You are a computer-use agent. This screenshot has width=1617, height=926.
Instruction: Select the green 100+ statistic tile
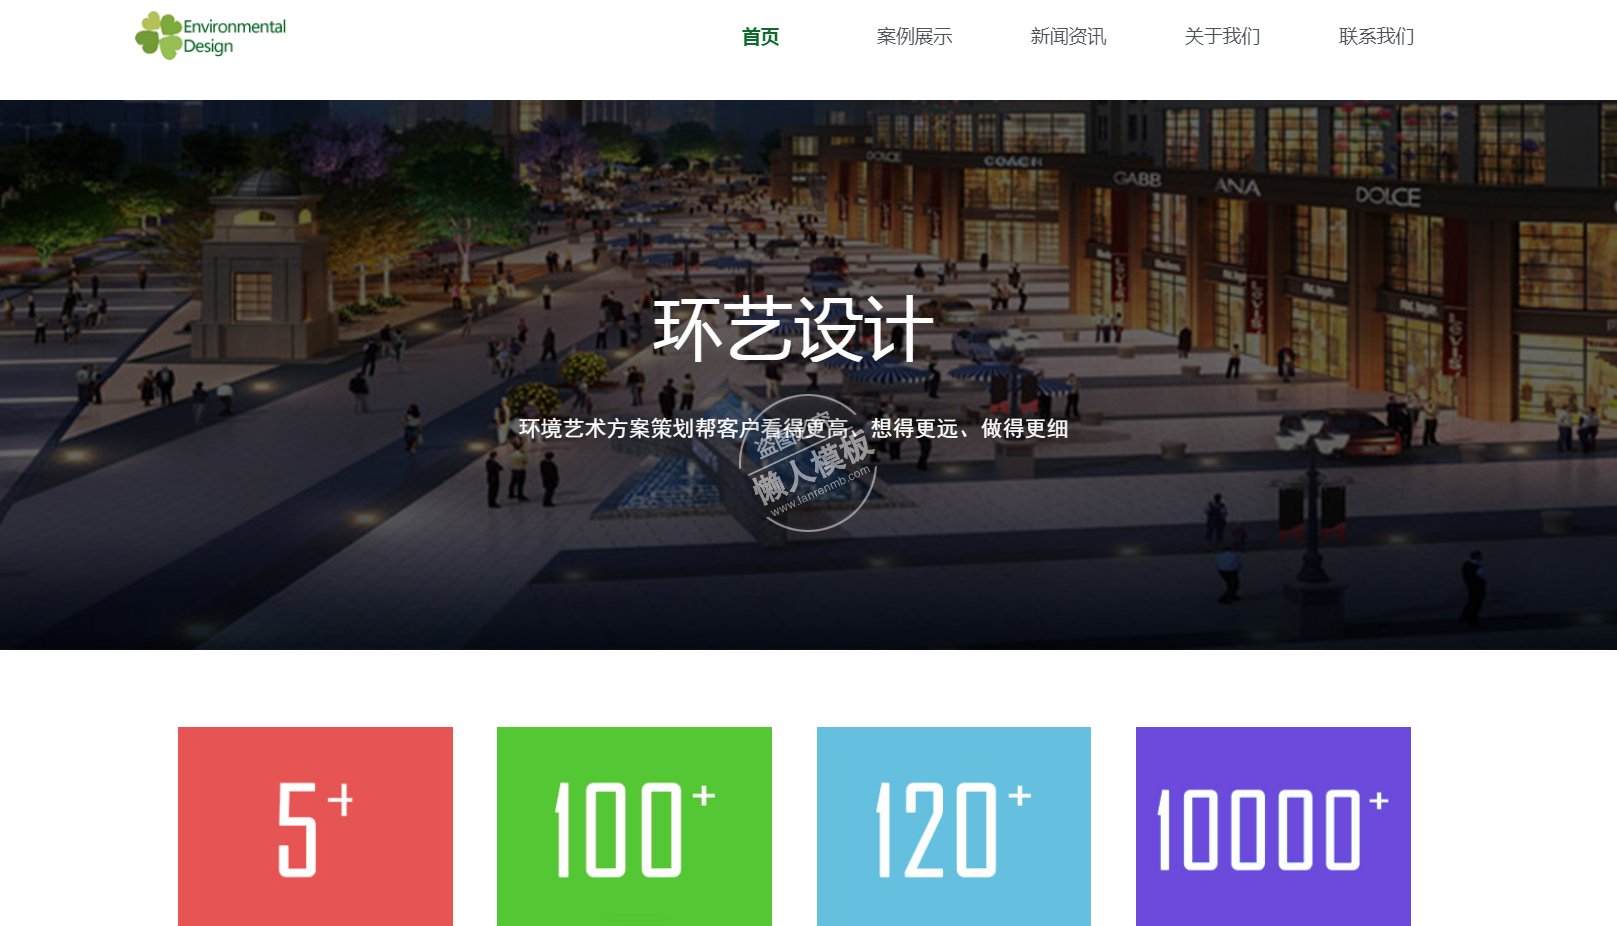(x=634, y=826)
